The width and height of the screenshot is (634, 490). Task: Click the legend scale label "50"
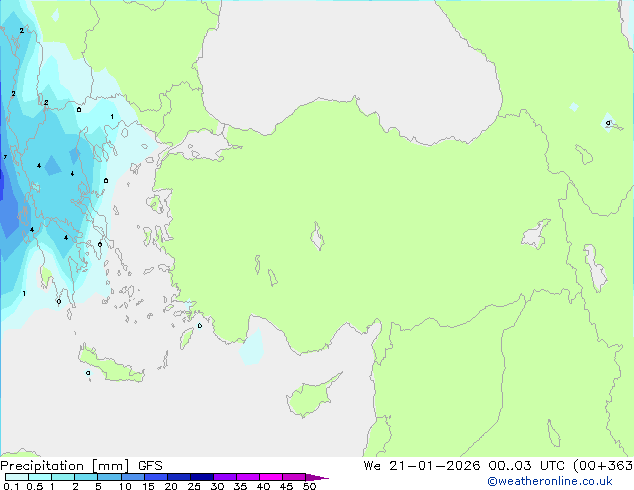click(309, 486)
